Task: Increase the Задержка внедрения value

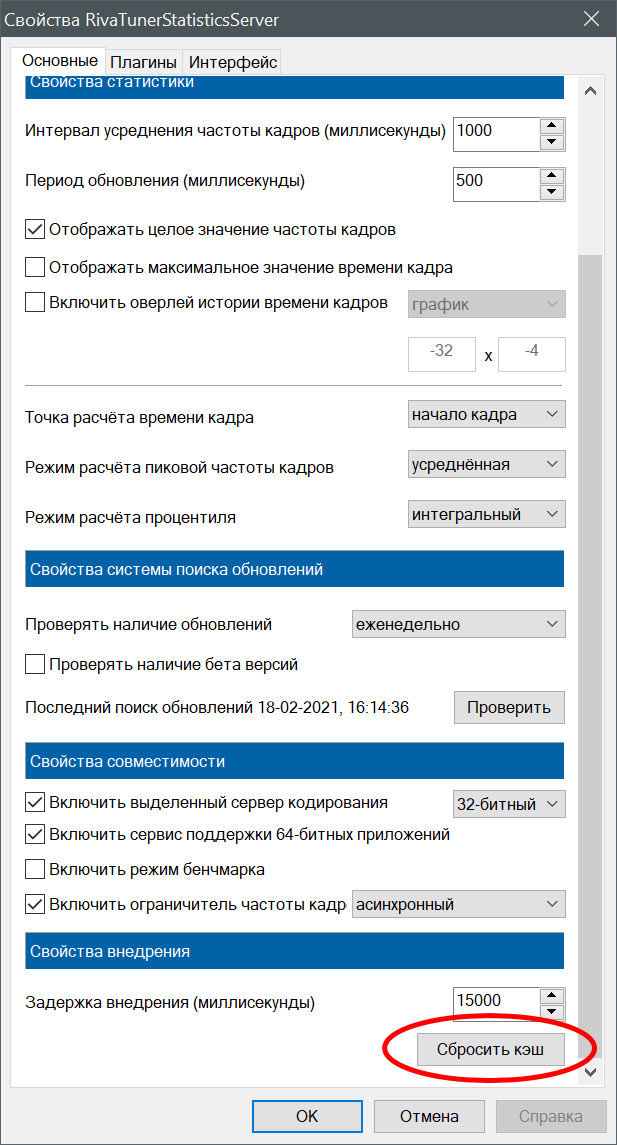Action: coord(553,995)
